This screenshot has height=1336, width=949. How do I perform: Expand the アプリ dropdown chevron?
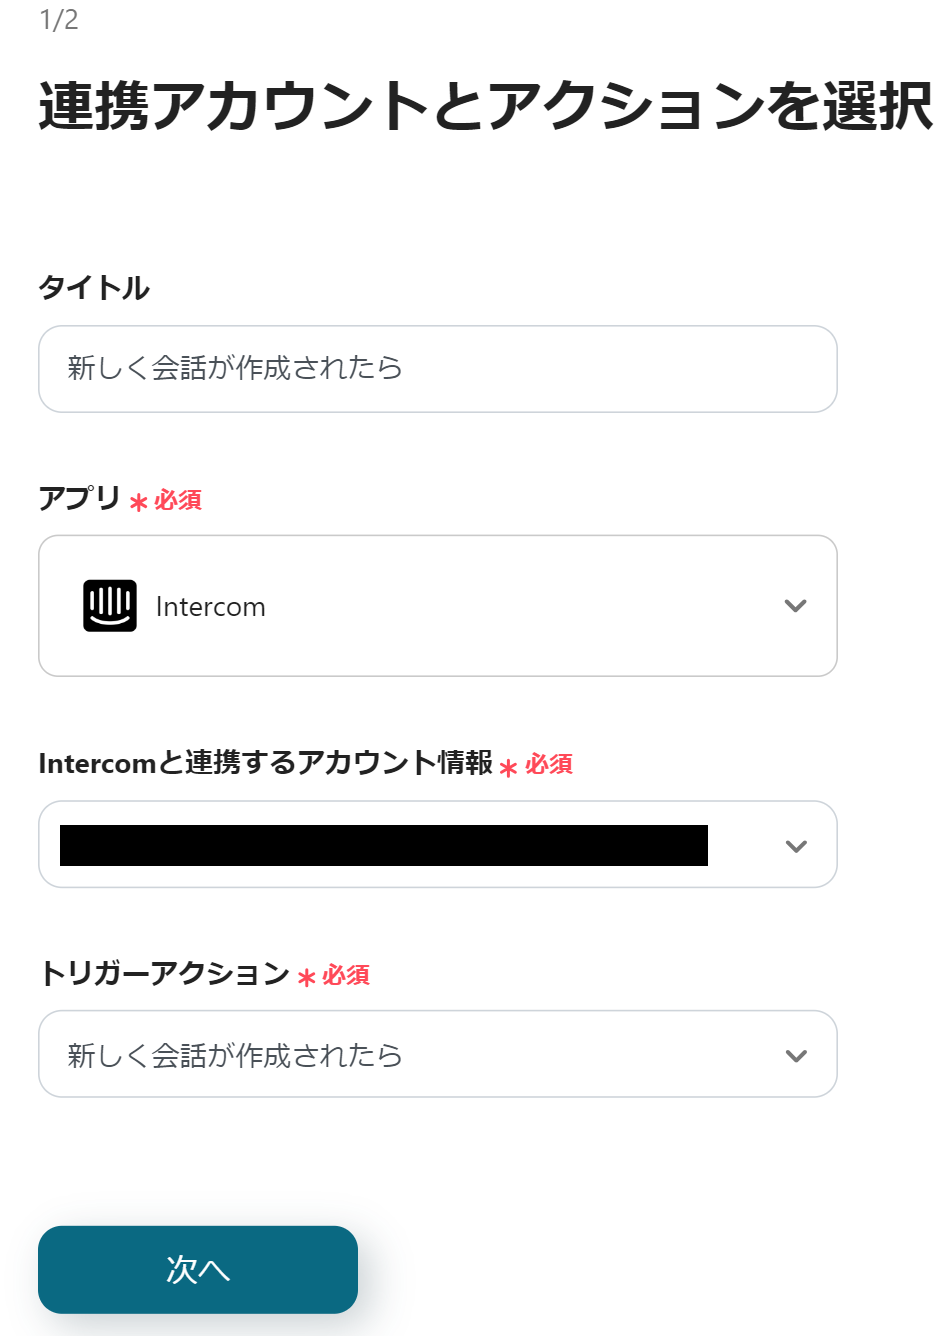tap(795, 606)
